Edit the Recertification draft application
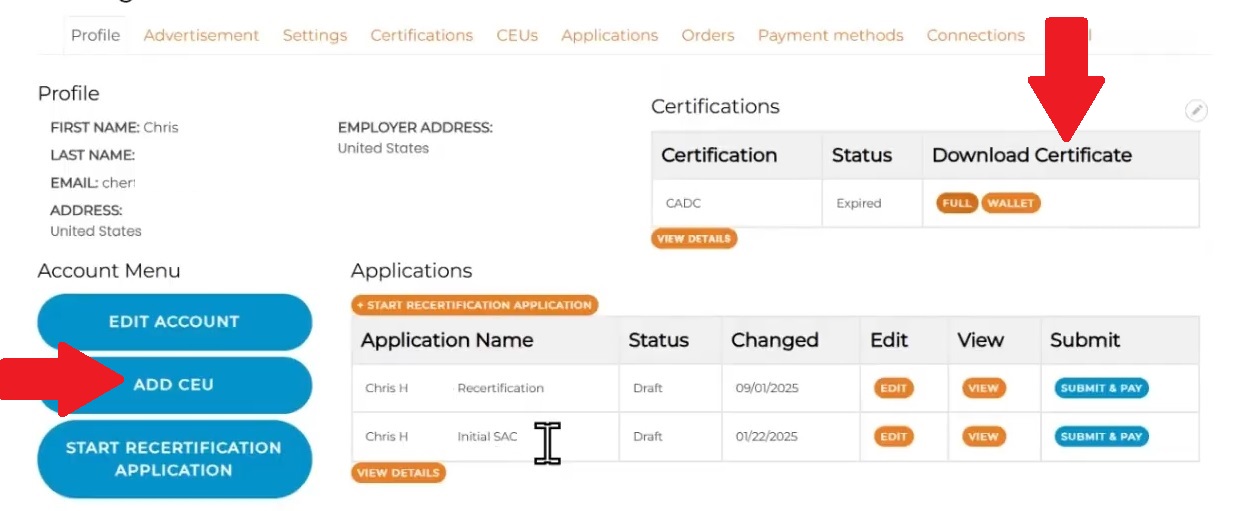This screenshot has height=511, width=1235. point(893,388)
